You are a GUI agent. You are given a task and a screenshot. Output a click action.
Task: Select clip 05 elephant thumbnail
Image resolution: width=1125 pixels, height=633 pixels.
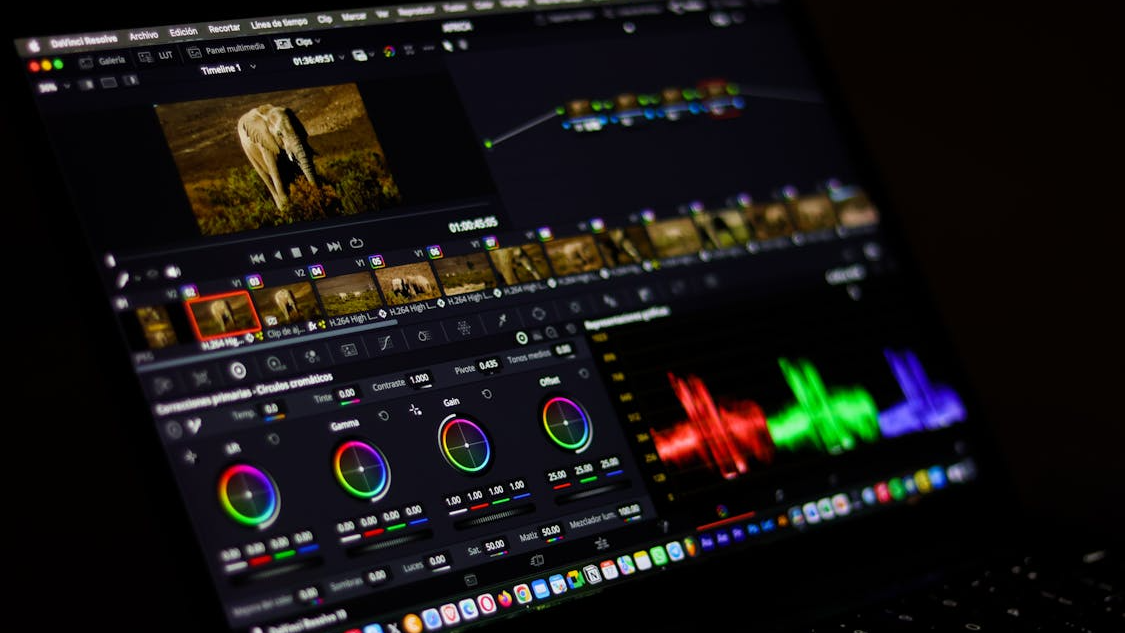(x=408, y=282)
